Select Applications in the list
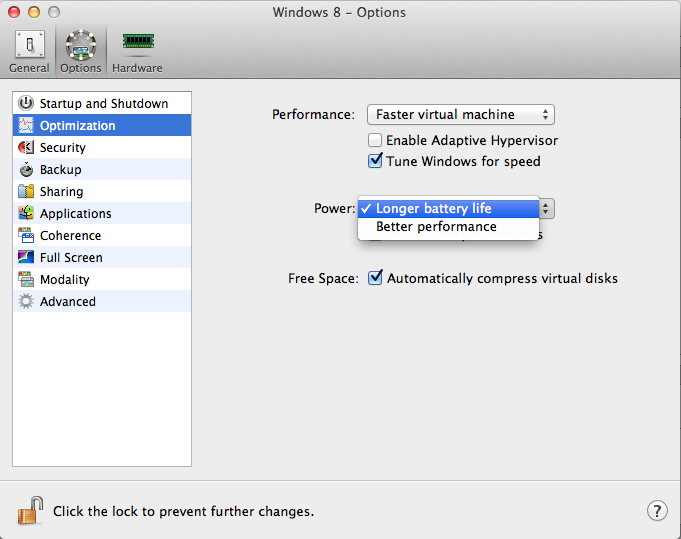This screenshot has height=539, width=681. point(102,213)
